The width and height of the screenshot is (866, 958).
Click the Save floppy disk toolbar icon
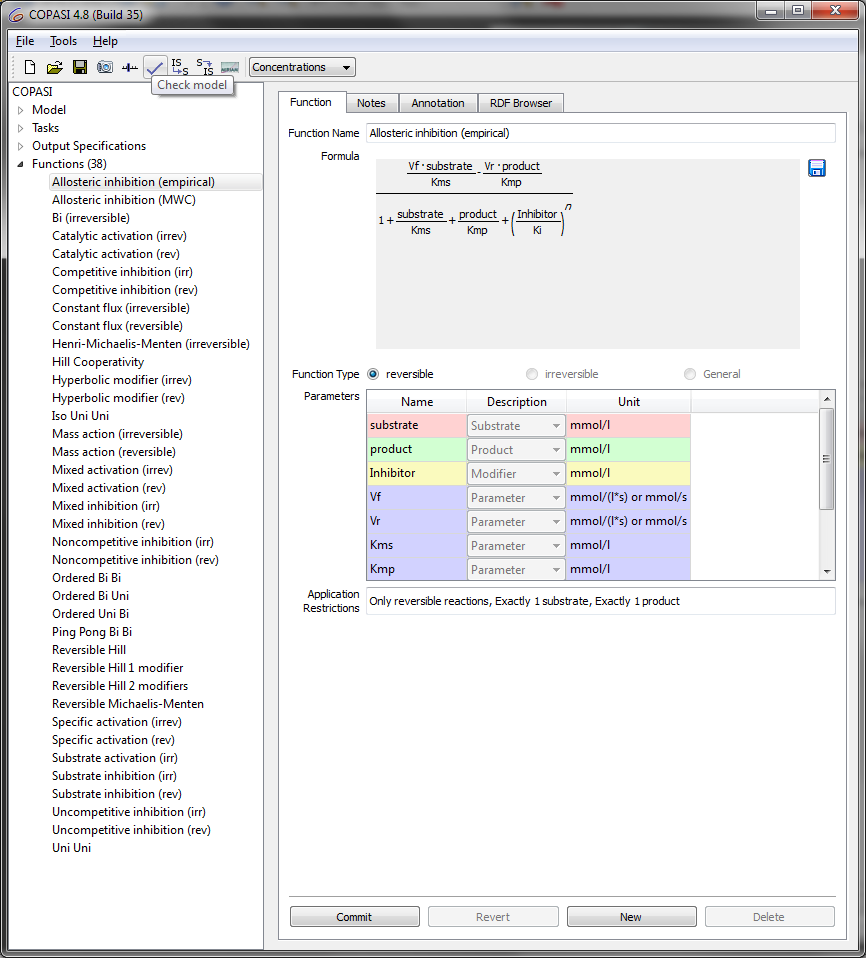[79, 67]
